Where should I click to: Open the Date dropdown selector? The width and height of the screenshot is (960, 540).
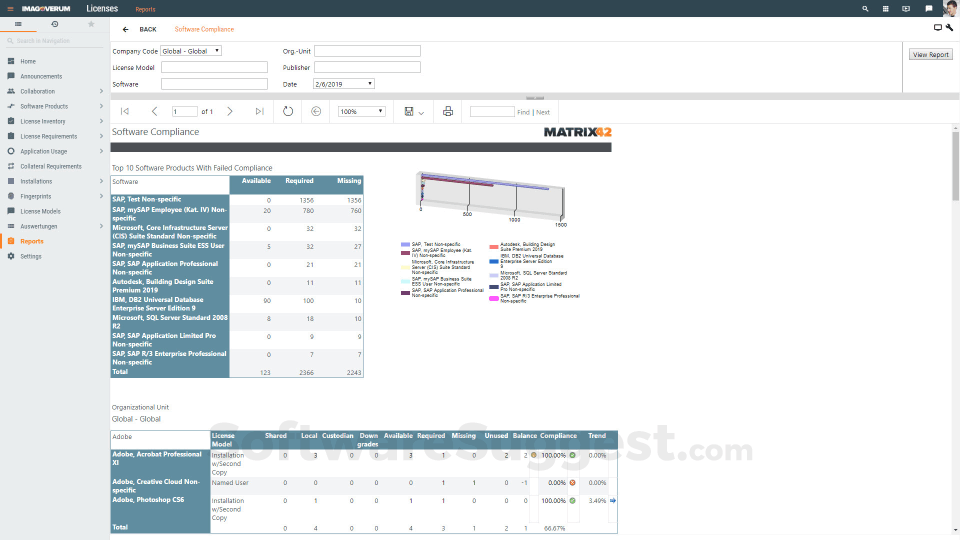343,84
